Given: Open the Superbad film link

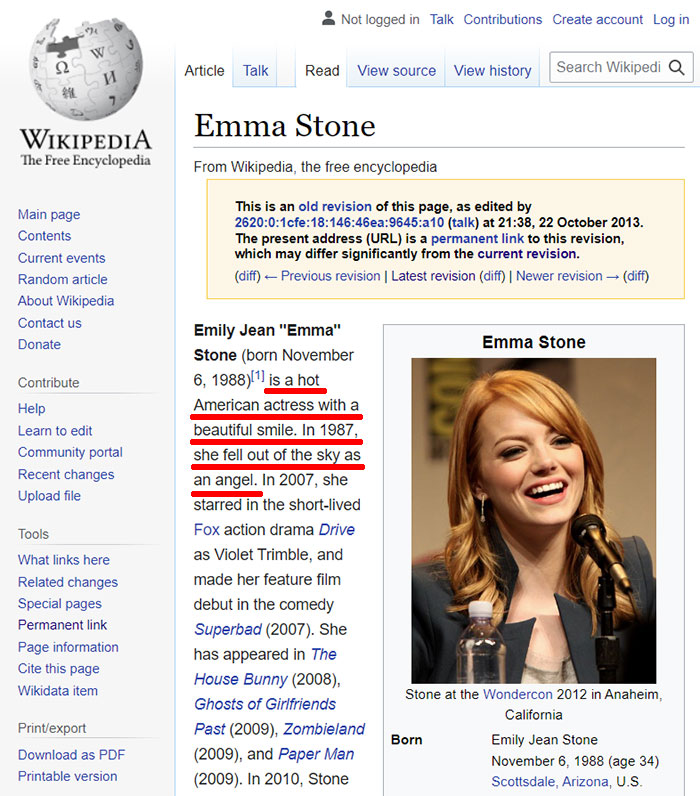Looking at the screenshot, I should tap(227, 629).
